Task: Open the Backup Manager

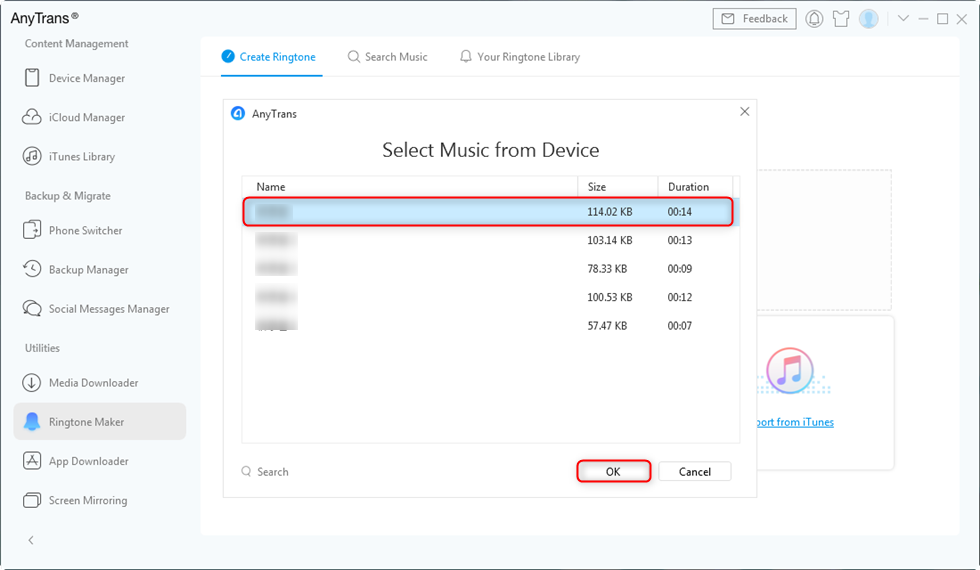Action: coord(88,269)
